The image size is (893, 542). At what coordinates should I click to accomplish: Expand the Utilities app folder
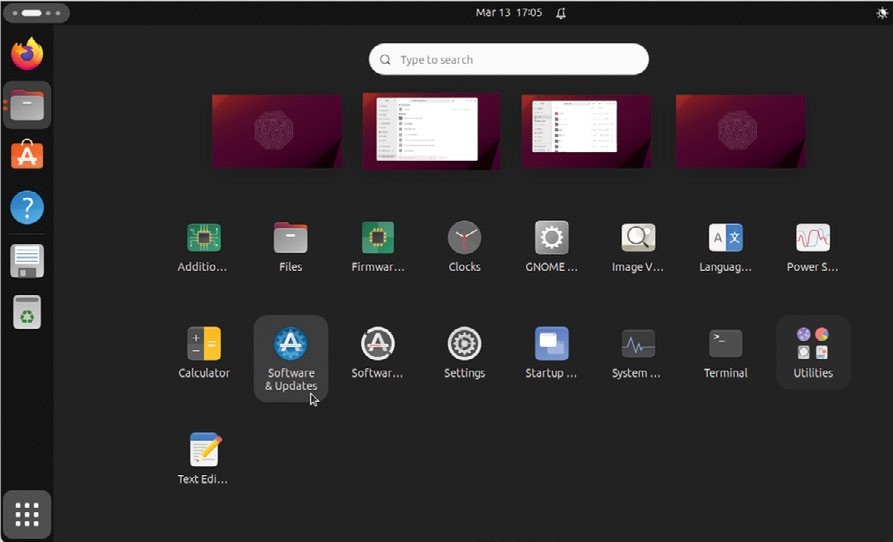coord(812,352)
